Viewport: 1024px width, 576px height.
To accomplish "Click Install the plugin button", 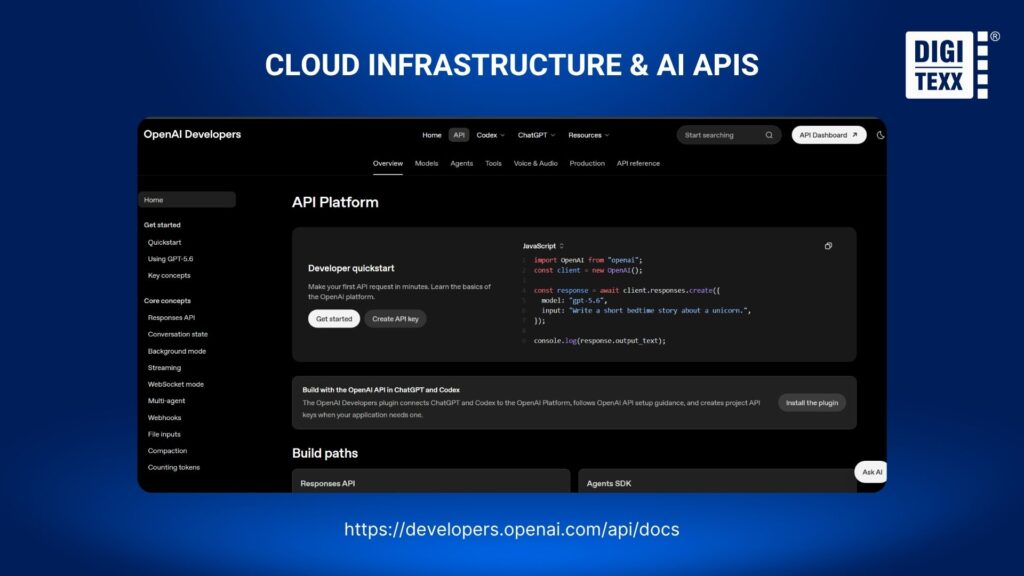I will click(x=812, y=403).
